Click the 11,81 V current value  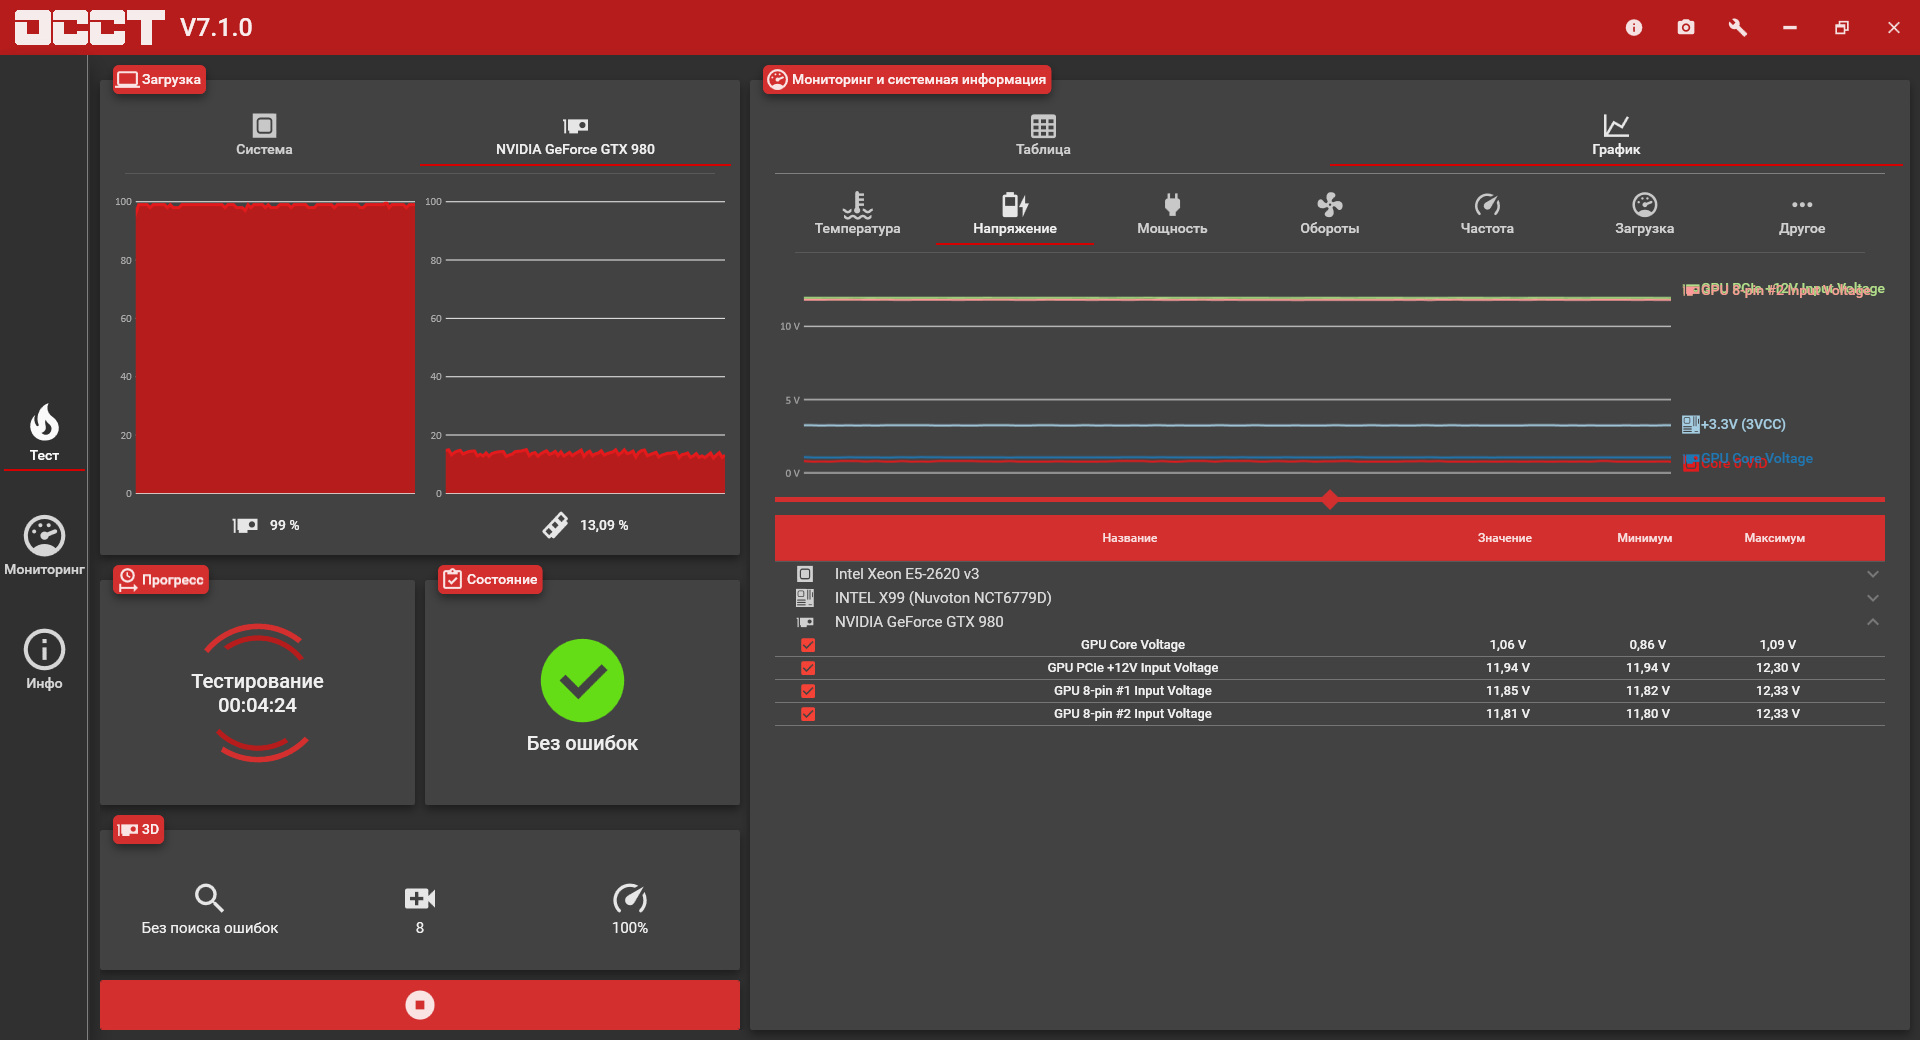coord(1507,714)
